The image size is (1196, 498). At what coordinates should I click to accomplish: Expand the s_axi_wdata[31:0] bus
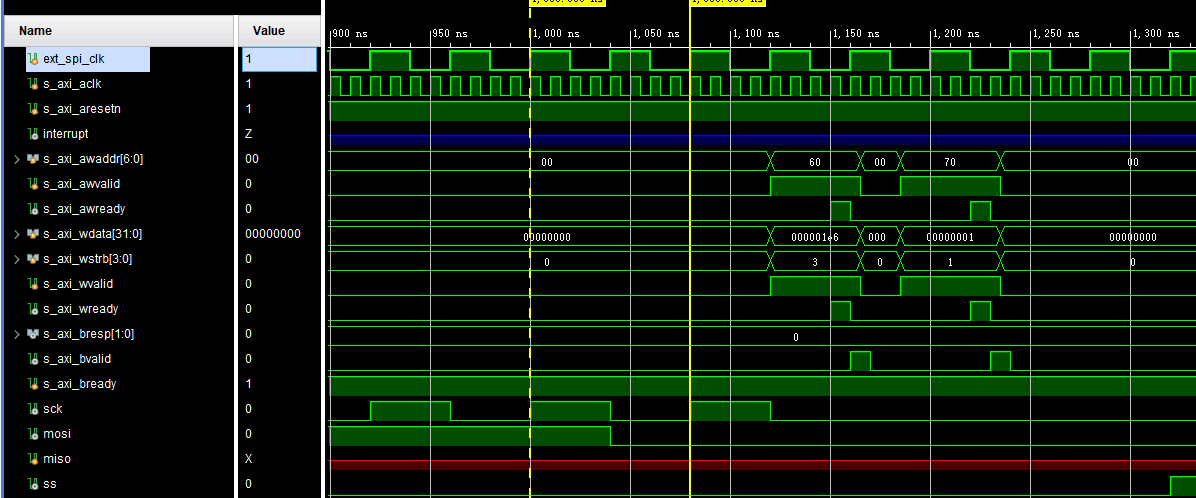(17, 234)
